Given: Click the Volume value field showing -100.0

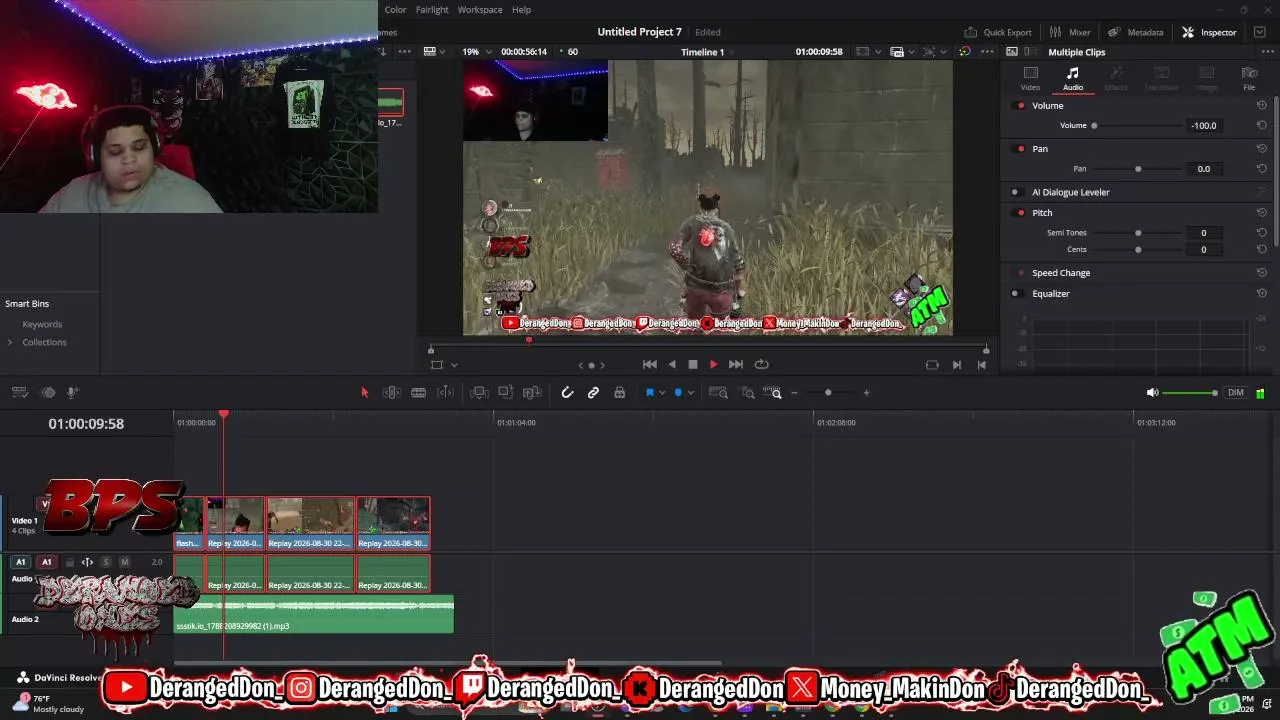Looking at the screenshot, I should (x=1204, y=126).
